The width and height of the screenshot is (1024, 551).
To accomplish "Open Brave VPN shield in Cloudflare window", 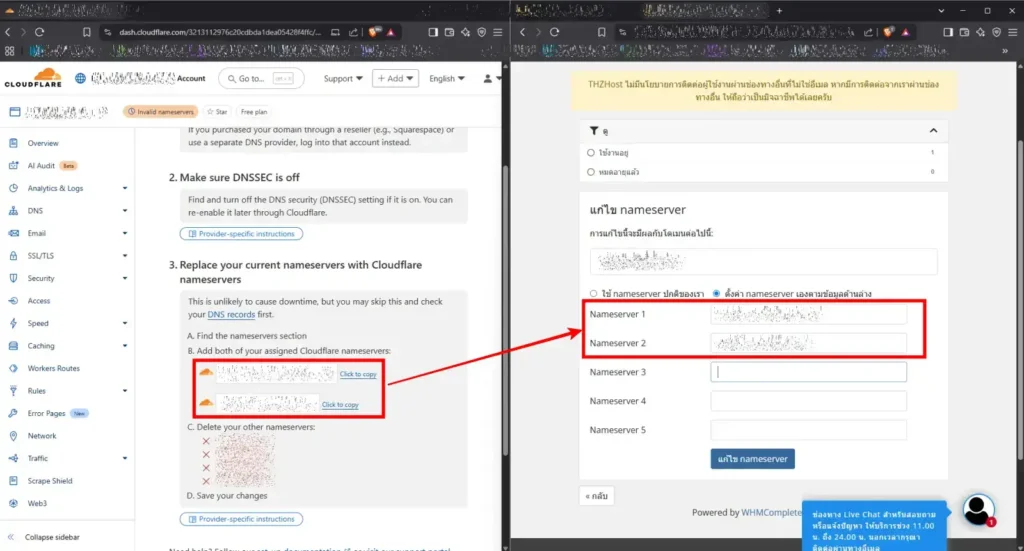I will (x=481, y=32).
